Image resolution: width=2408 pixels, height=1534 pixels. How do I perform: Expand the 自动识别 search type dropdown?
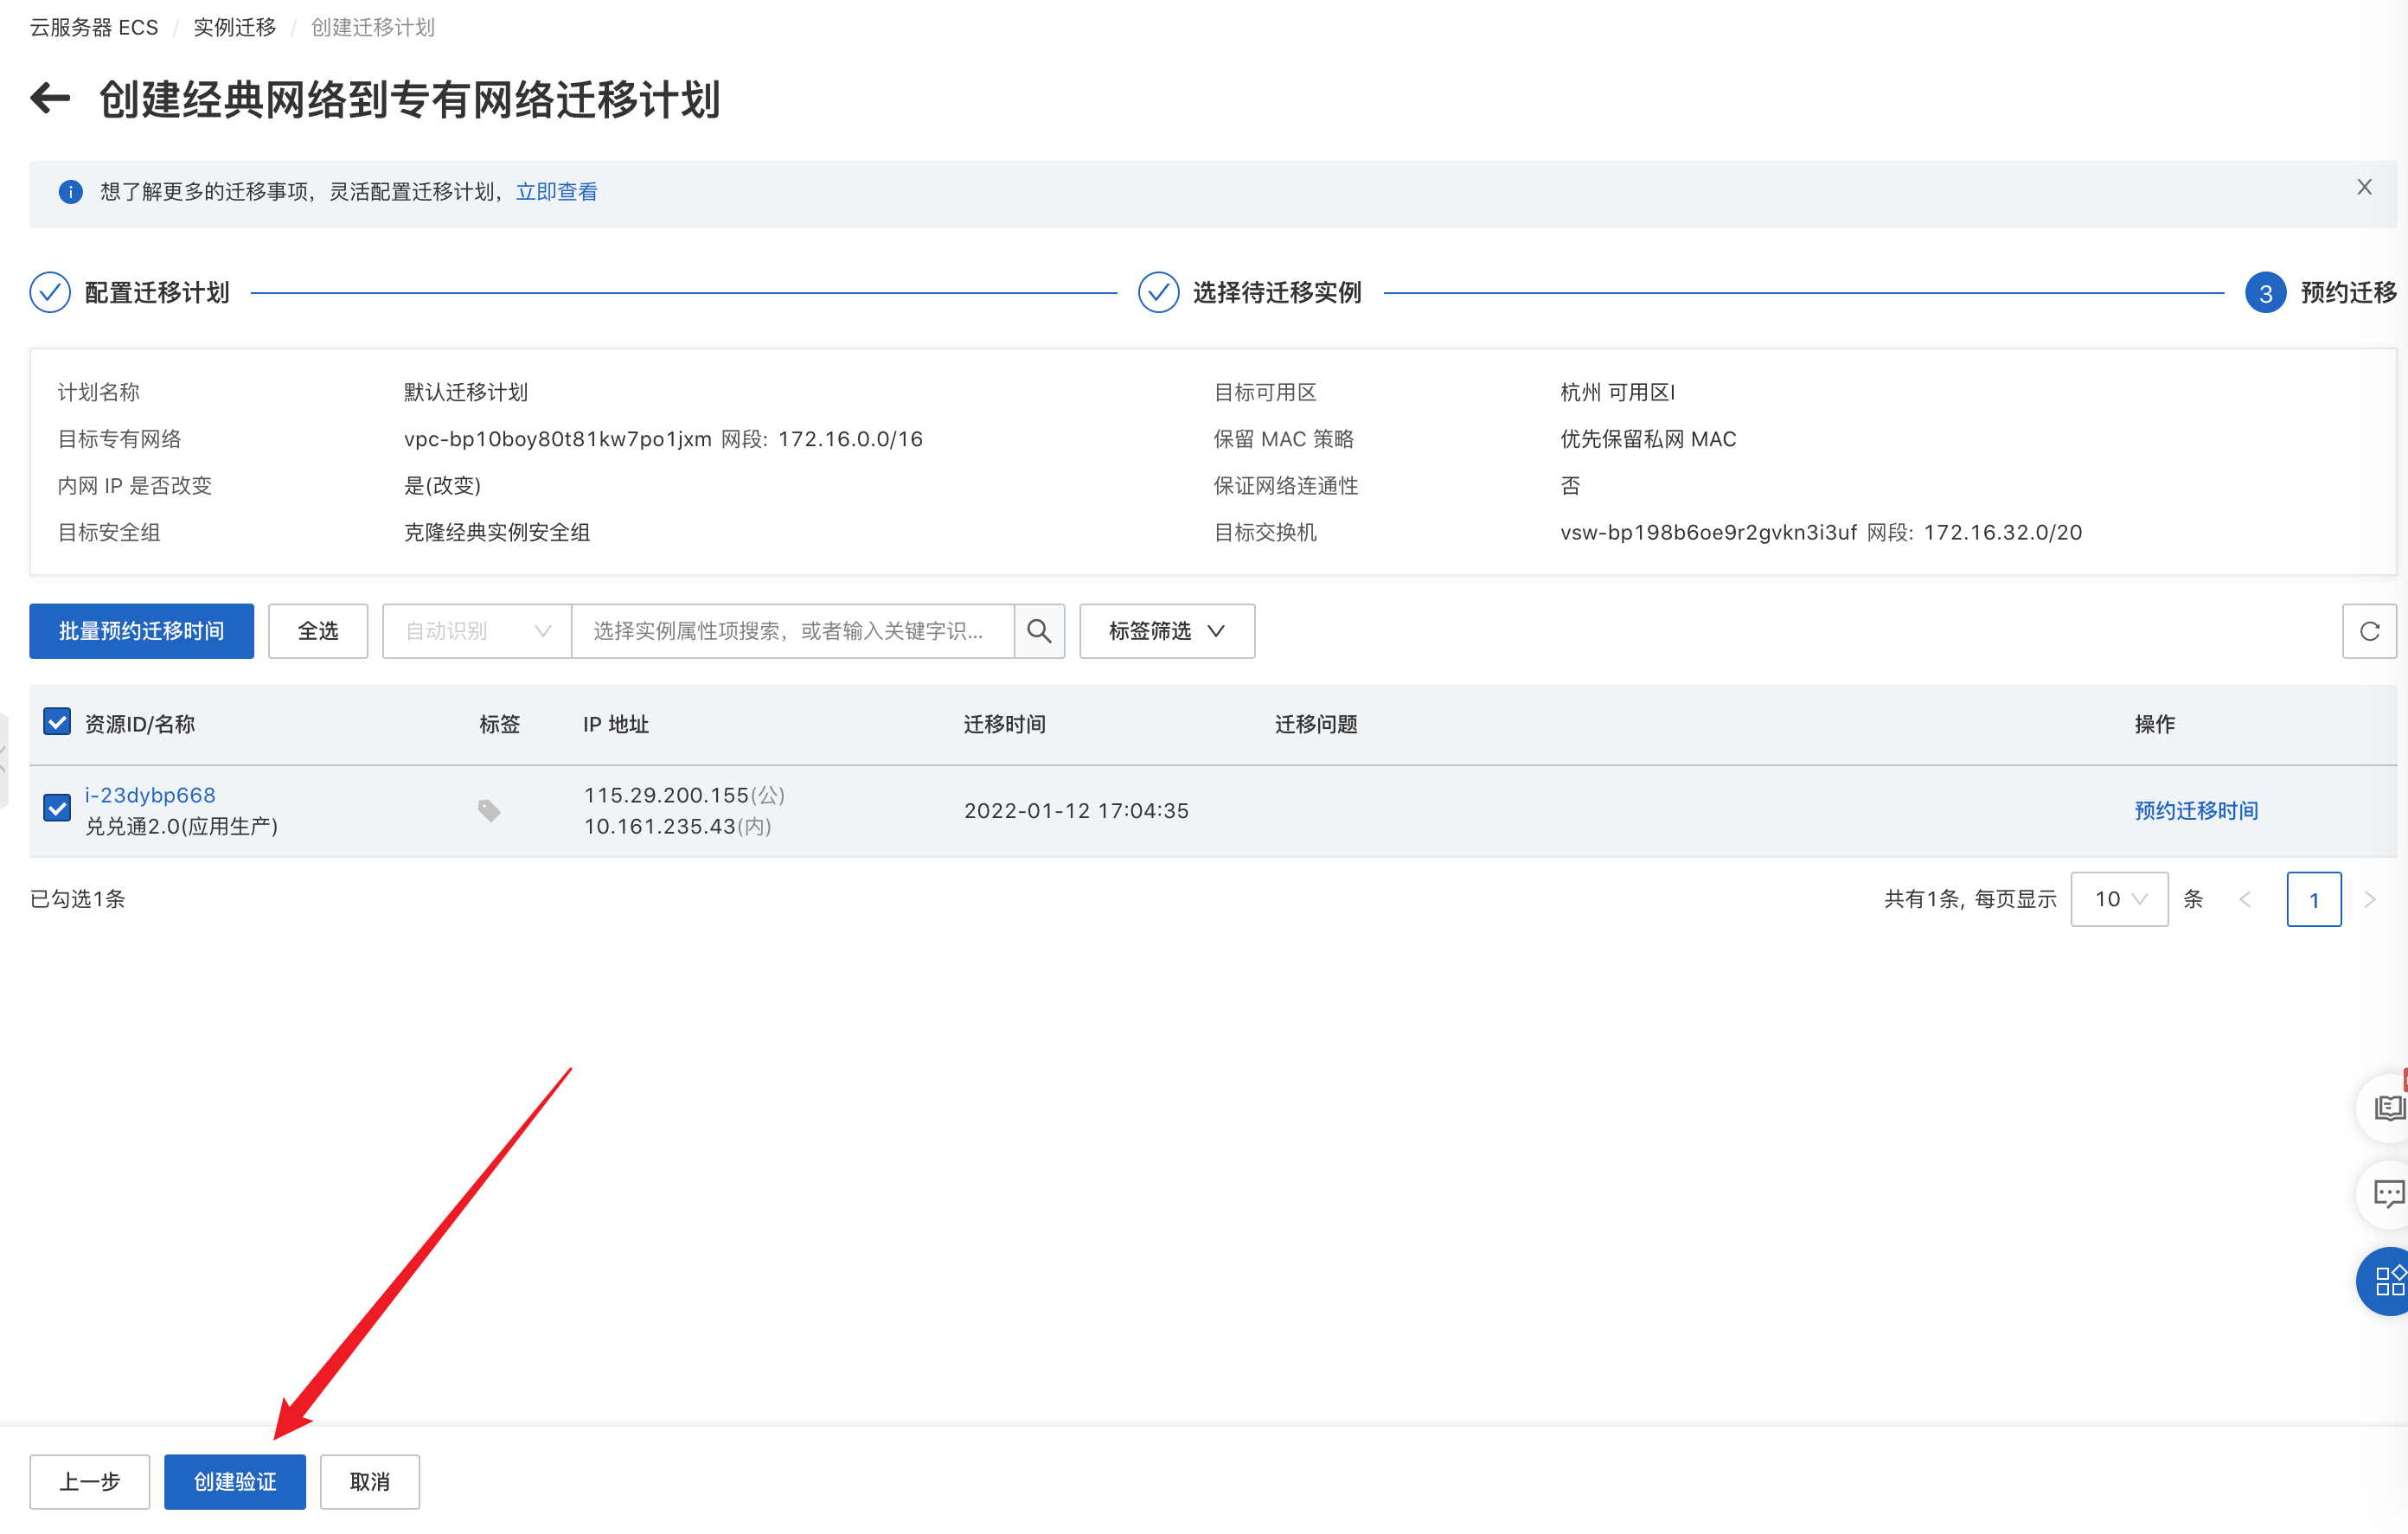(477, 631)
